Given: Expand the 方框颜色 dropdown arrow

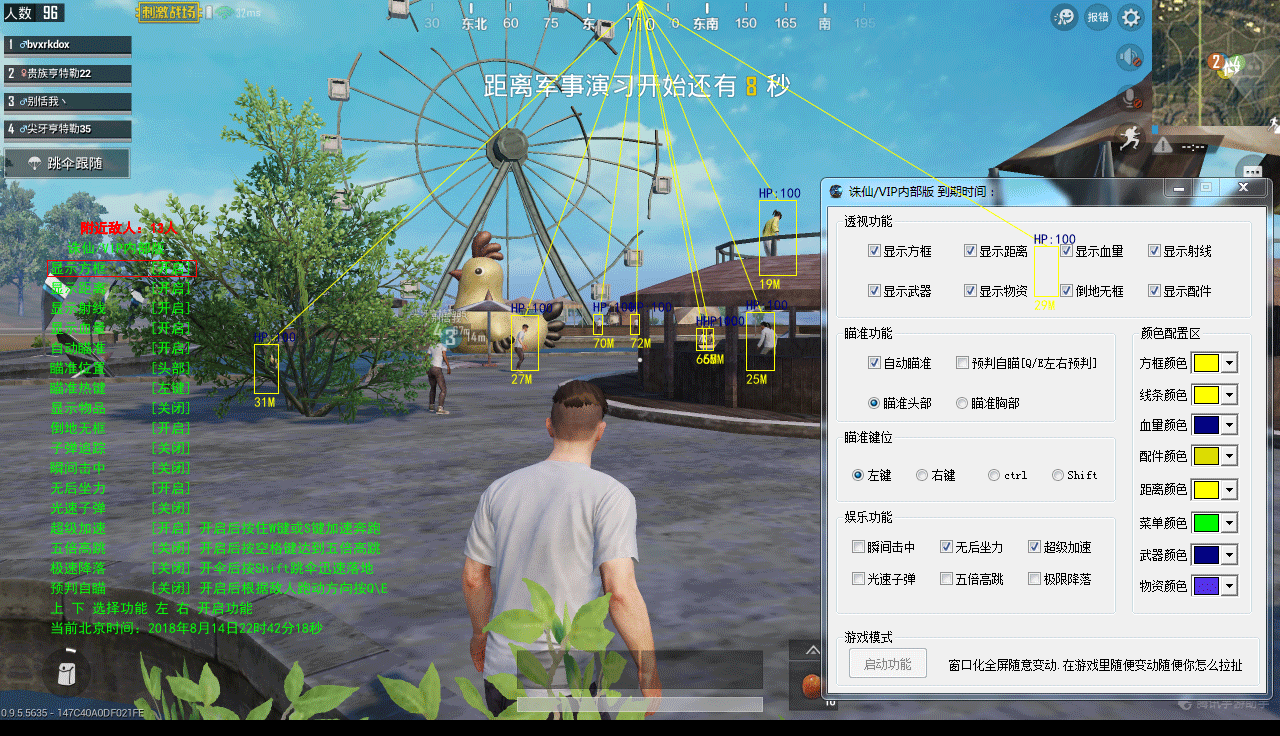Looking at the screenshot, I should click(1229, 363).
